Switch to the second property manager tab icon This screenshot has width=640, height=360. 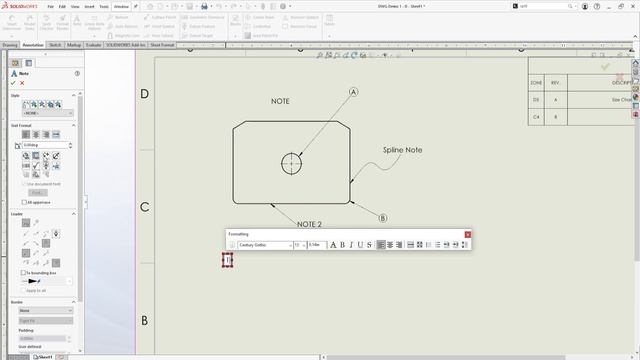coord(29,63)
